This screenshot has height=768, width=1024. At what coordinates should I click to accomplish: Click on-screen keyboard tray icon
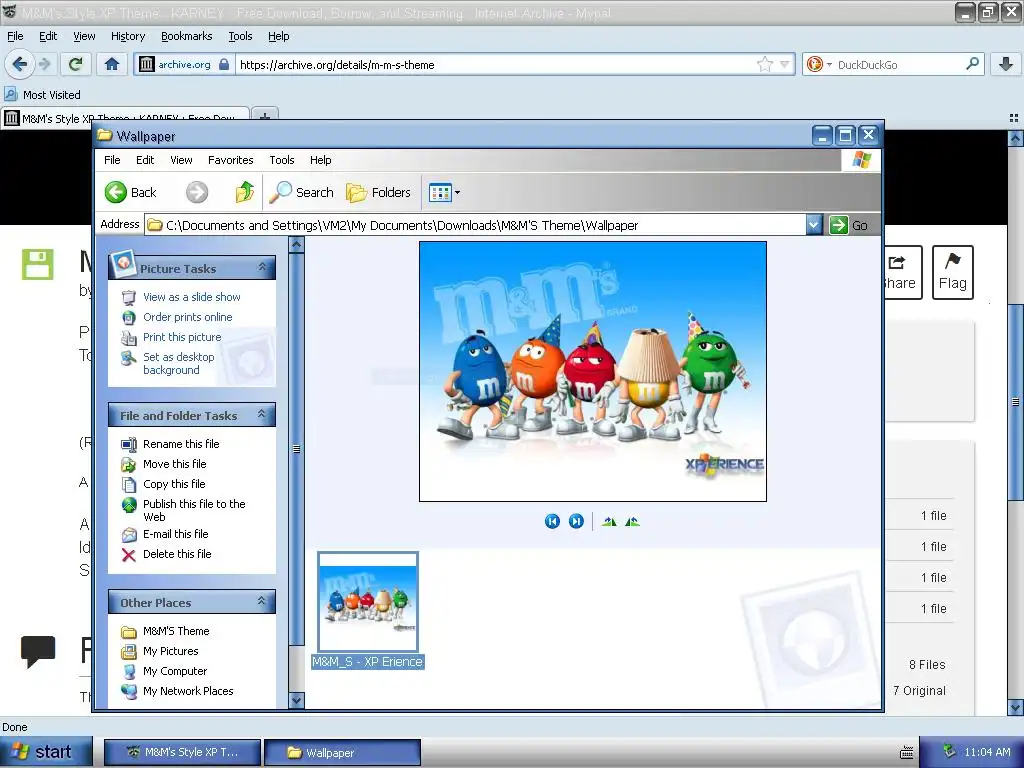click(x=906, y=752)
